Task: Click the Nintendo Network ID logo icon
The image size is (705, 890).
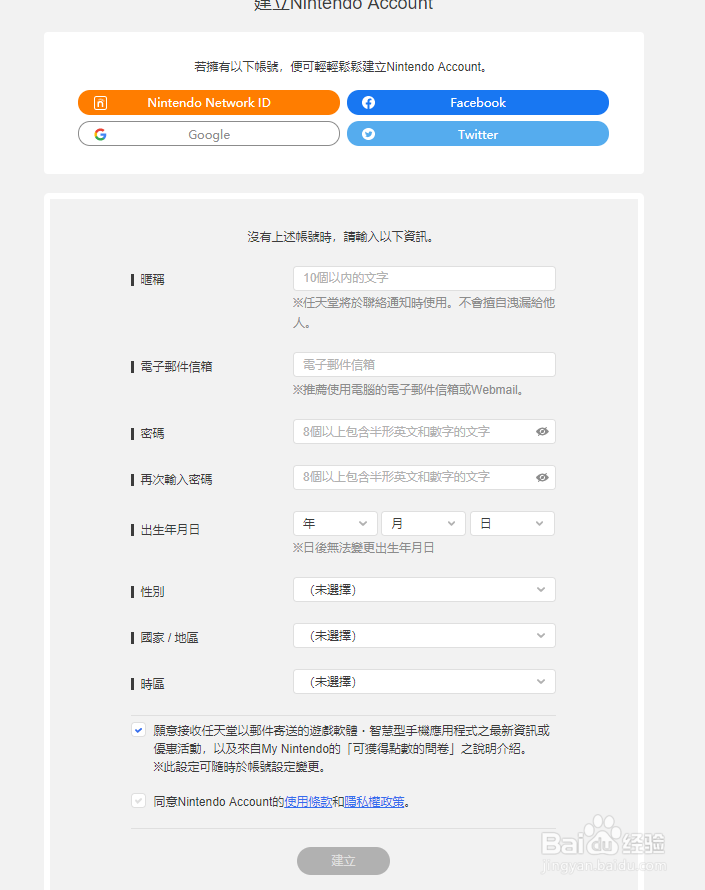Action: [100, 103]
